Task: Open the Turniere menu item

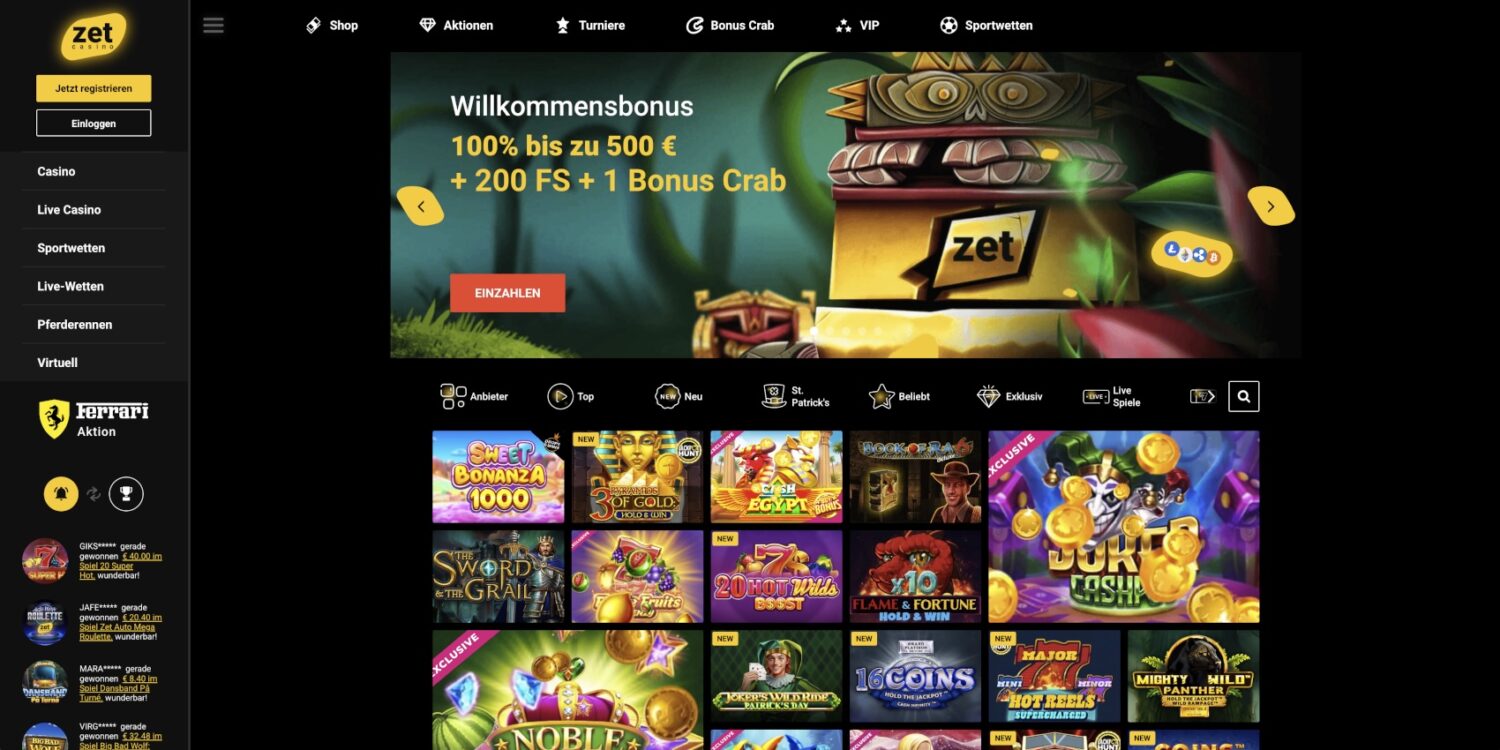Action: tap(590, 25)
